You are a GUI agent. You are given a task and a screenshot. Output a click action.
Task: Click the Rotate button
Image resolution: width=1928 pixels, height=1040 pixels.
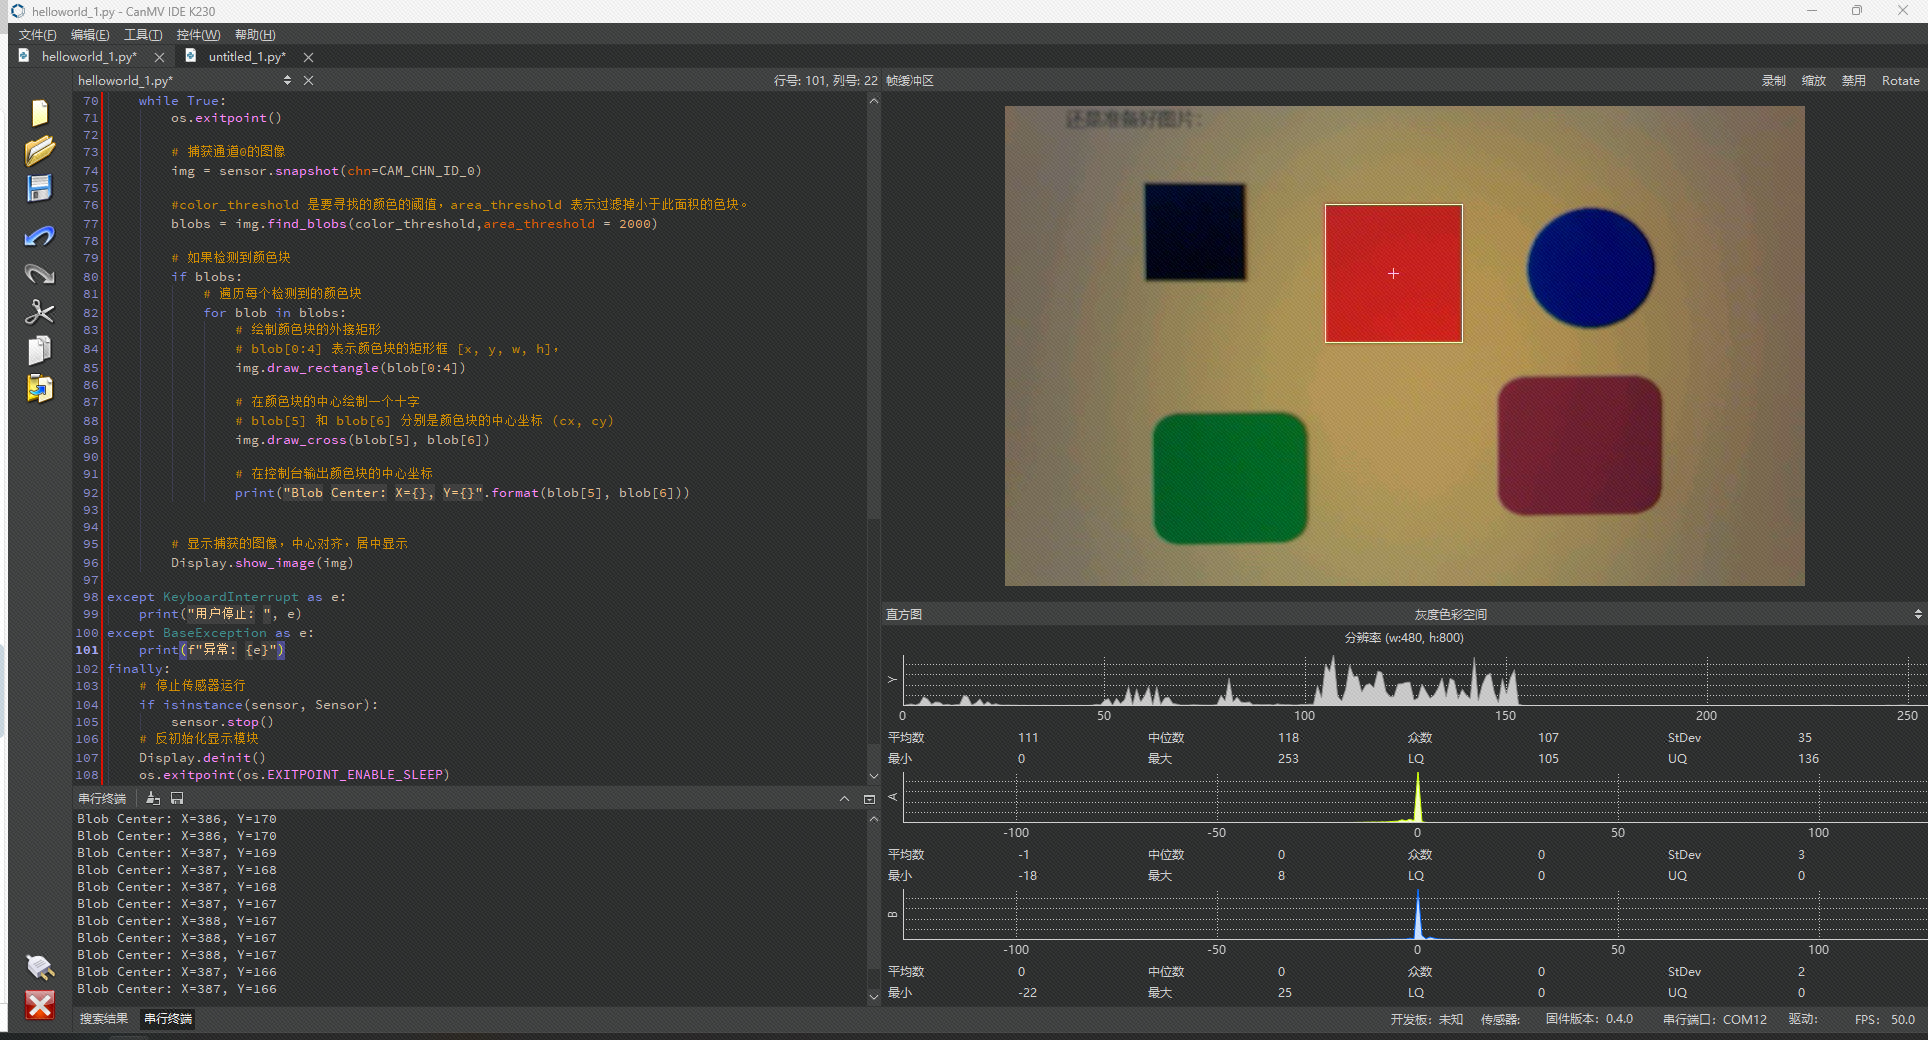[1900, 80]
